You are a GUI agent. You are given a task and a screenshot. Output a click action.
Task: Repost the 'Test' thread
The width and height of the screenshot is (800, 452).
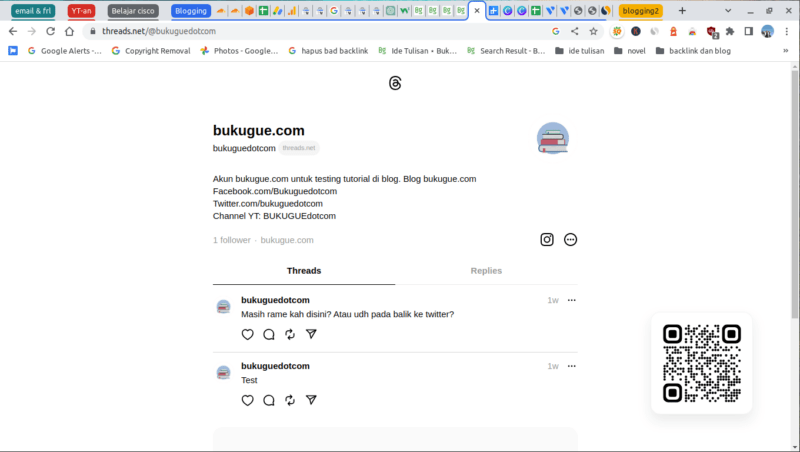tap(290, 400)
